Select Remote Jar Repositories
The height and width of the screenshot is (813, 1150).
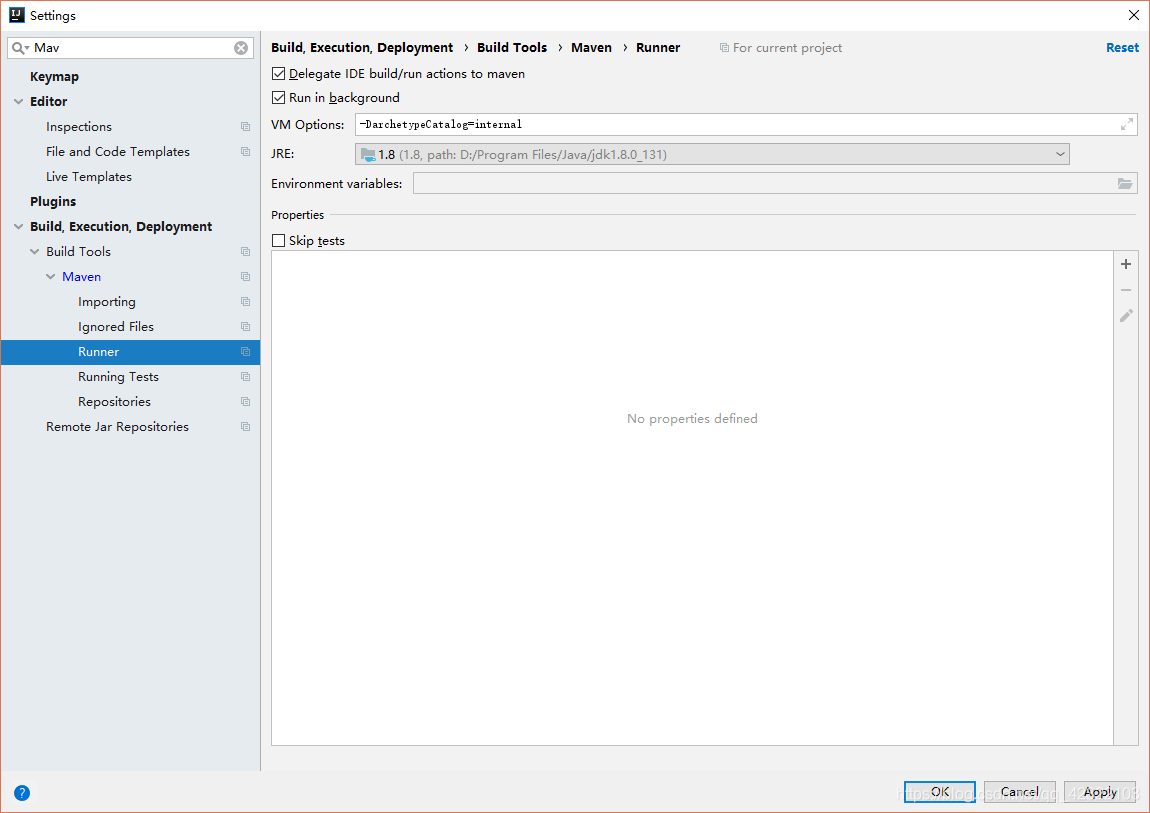[117, 427]
